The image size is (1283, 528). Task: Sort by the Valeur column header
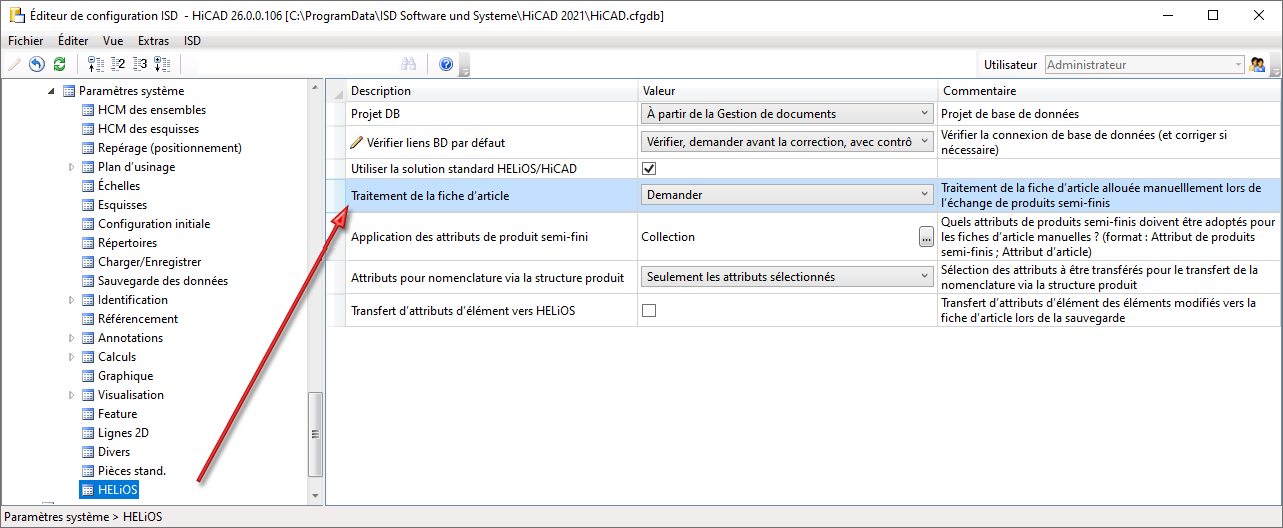pyautogui.click(x=788, y=91)
